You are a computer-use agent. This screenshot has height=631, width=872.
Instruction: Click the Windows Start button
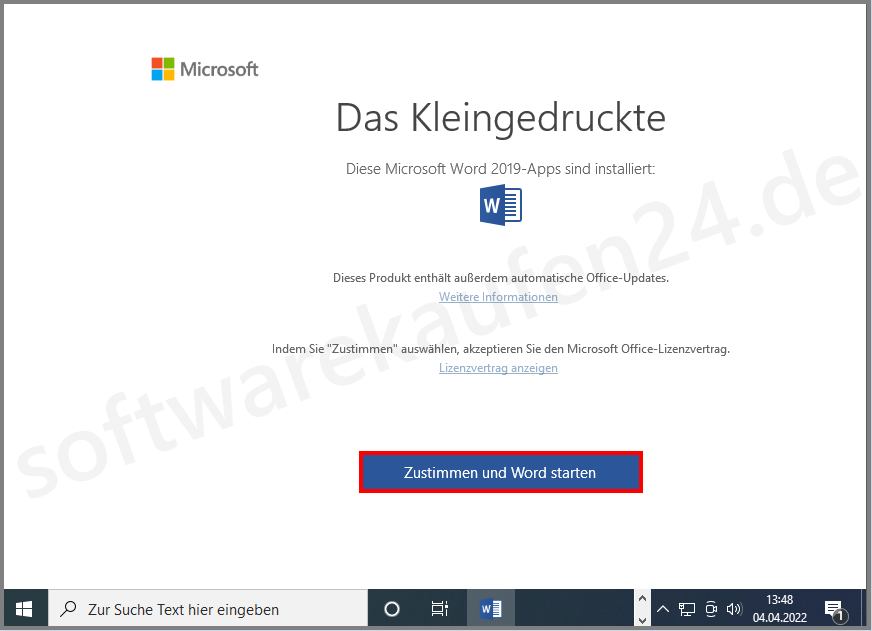(23, 607)
